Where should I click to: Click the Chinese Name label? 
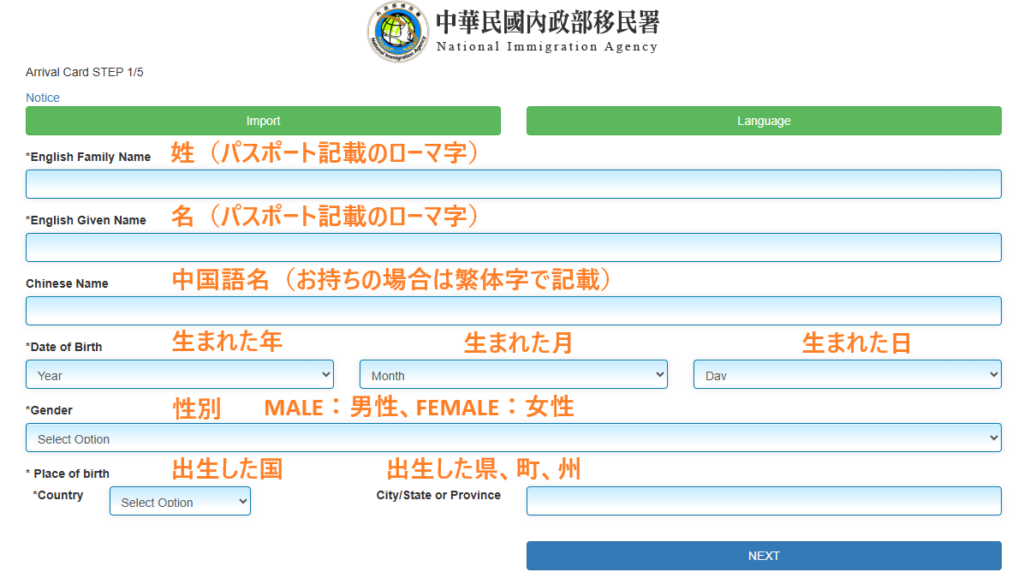[x=67, y=284]
